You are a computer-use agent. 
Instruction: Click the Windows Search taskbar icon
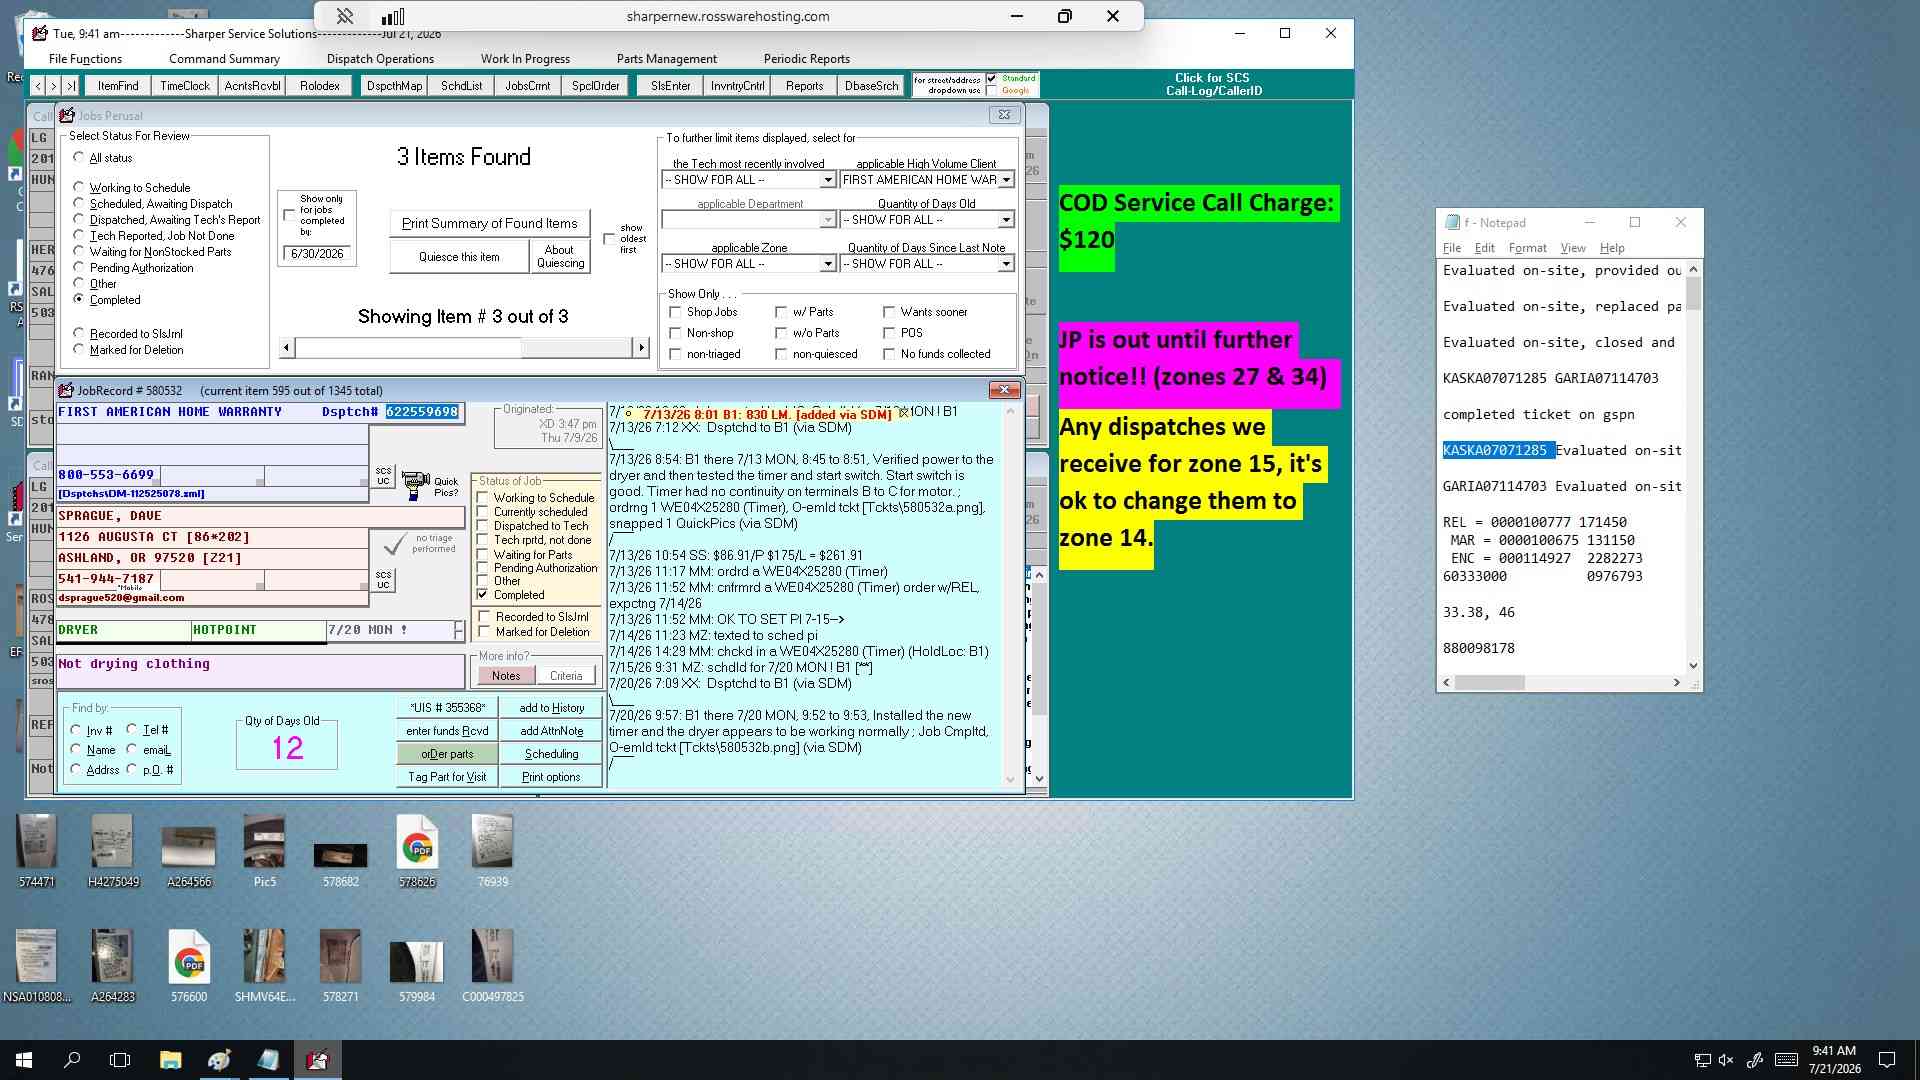pyautogui.click(x=72, y=1060)
